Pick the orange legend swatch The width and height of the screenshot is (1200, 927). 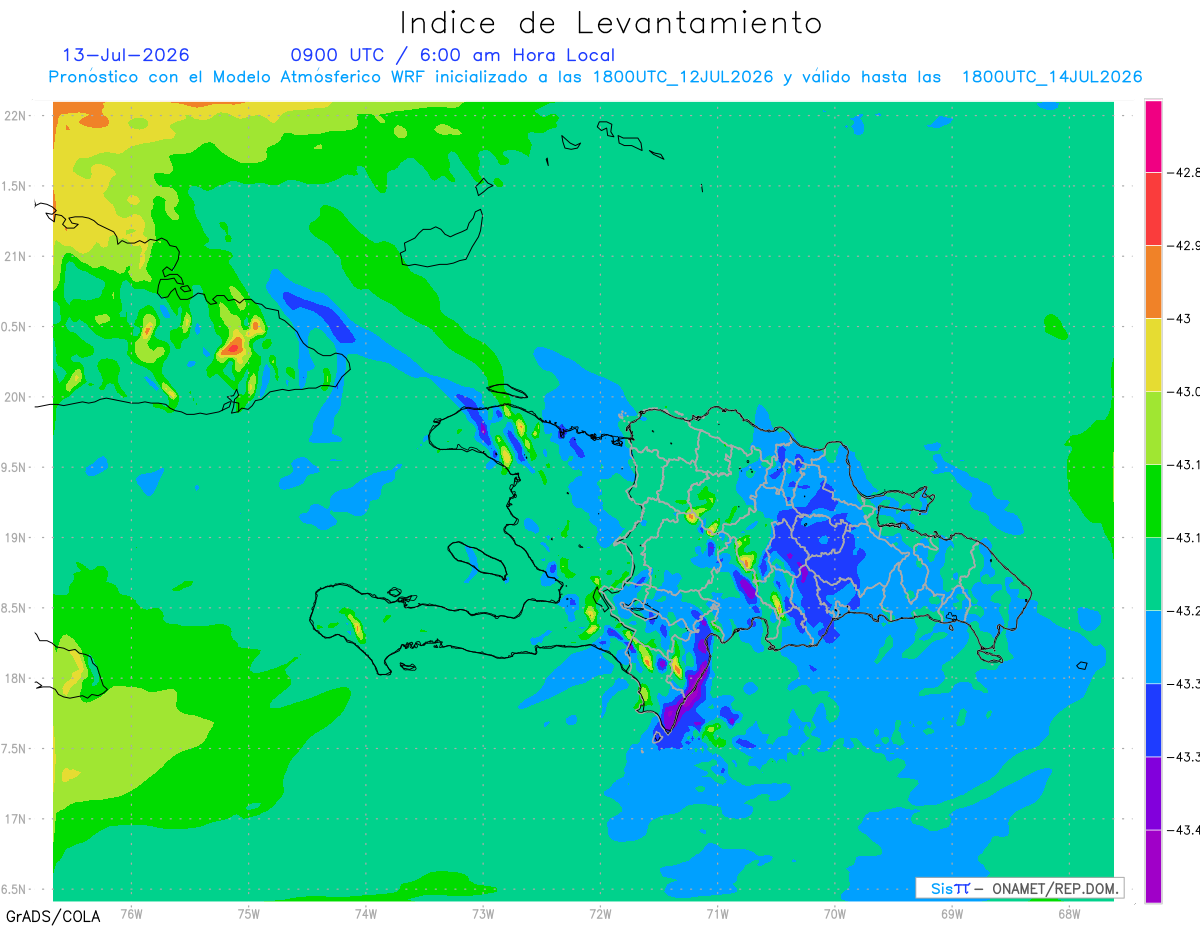(x=1153, y=282)
